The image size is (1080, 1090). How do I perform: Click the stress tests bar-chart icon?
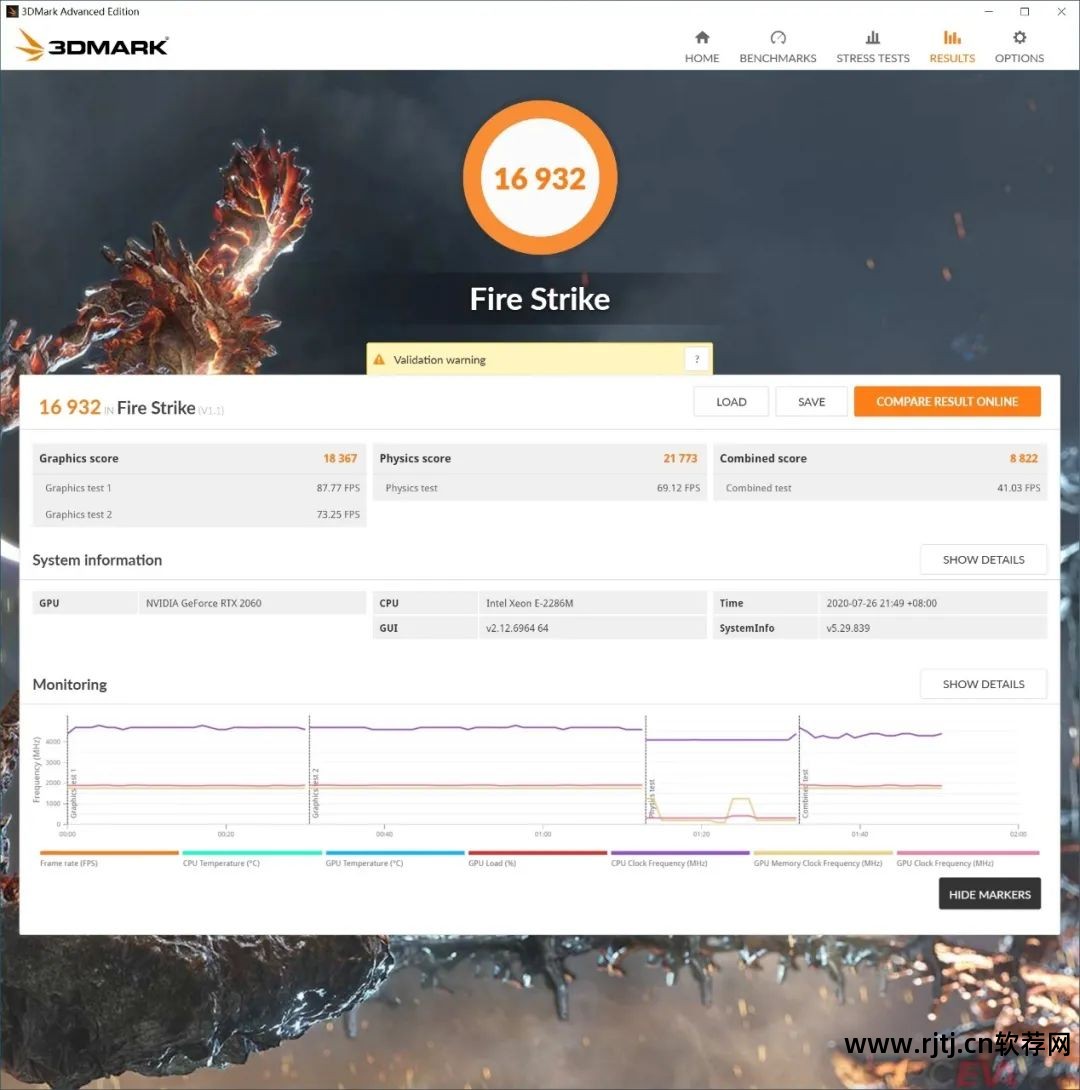[872, 37]
